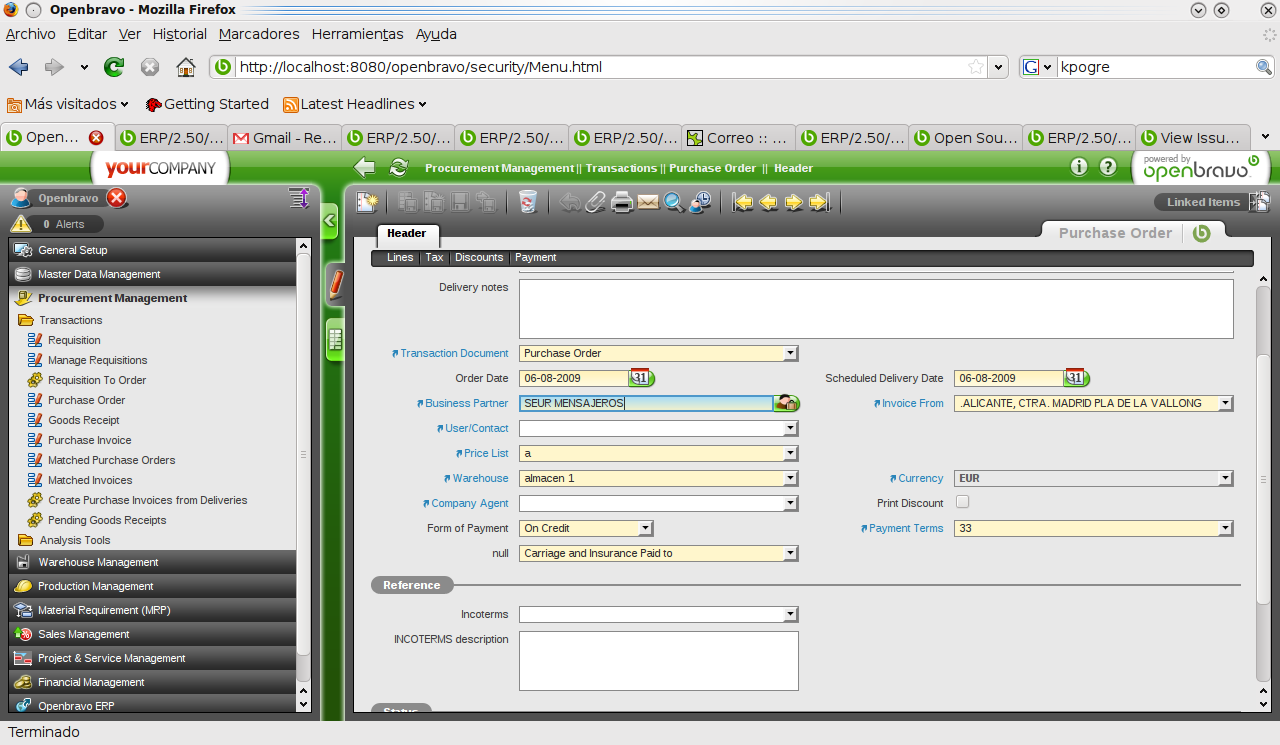Click the printer icon in toolbar

622,202
